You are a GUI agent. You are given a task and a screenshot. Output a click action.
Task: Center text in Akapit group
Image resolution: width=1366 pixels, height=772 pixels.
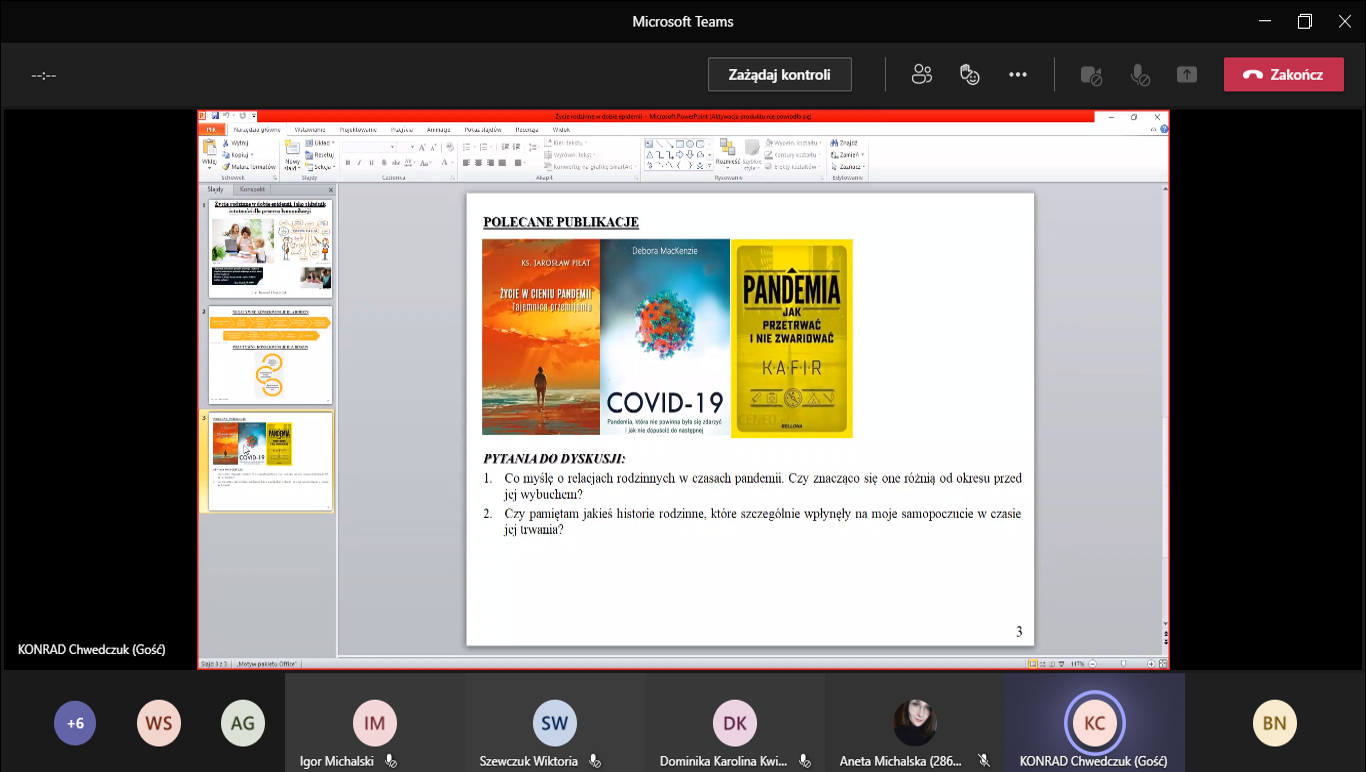(x=478, y=163)
